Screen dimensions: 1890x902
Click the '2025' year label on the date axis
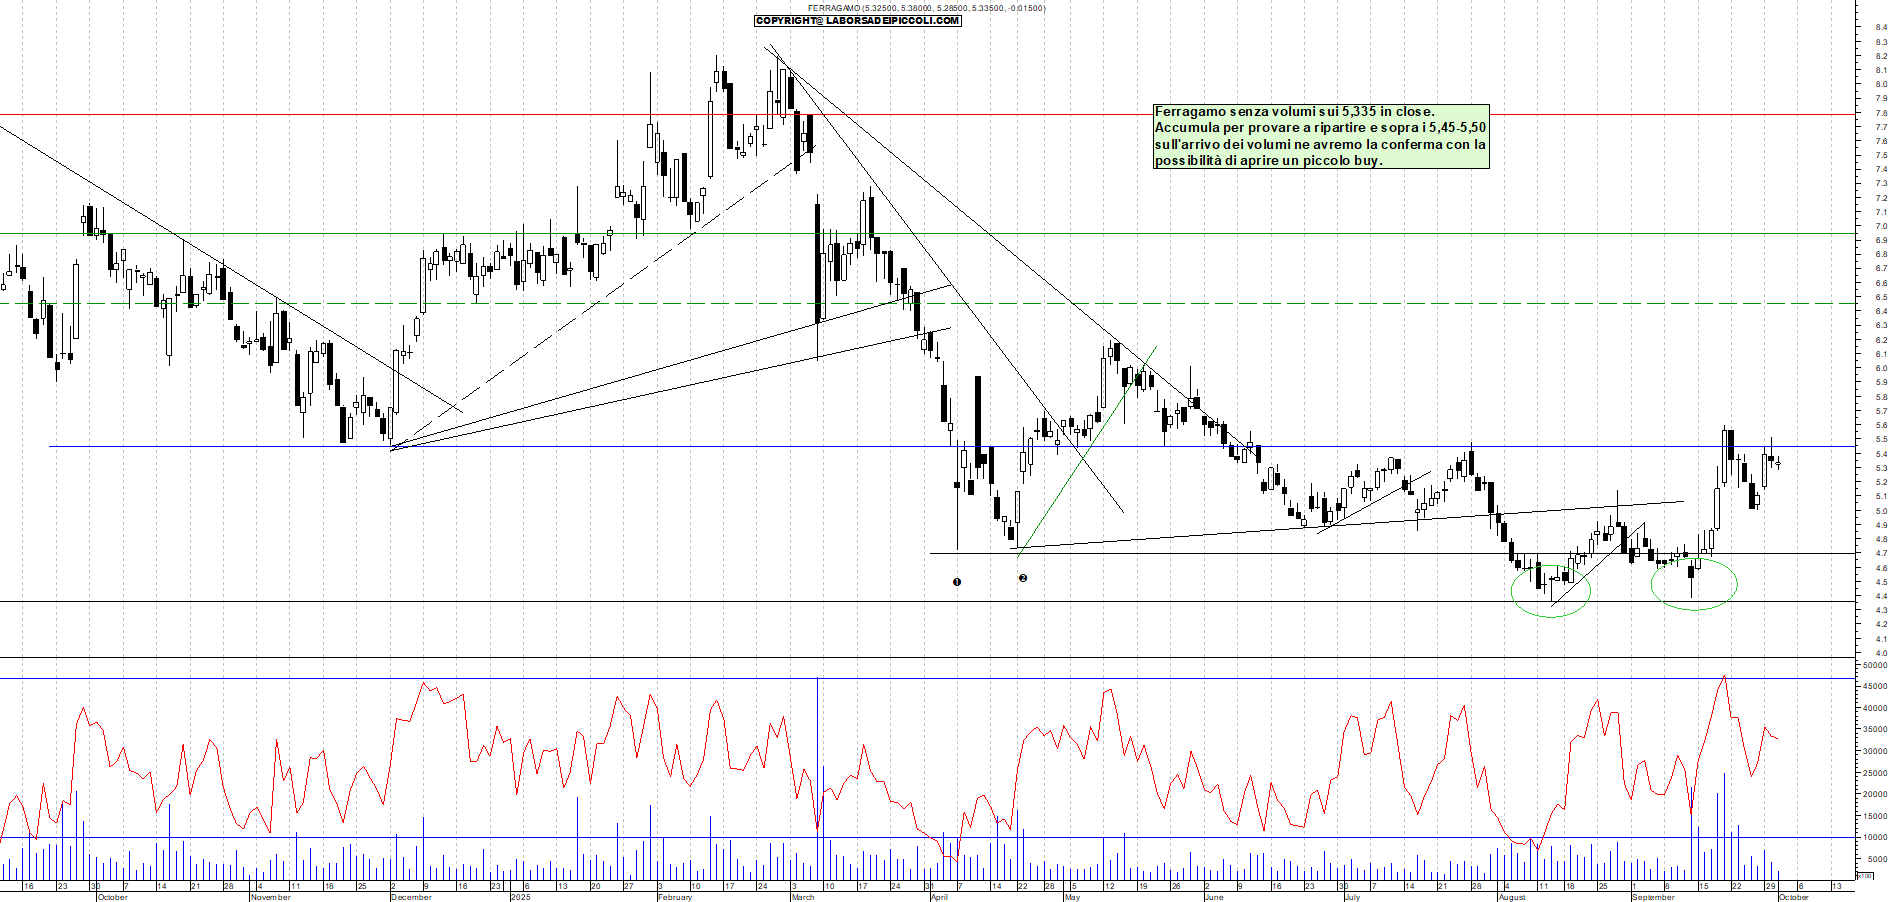click(520, 897)
